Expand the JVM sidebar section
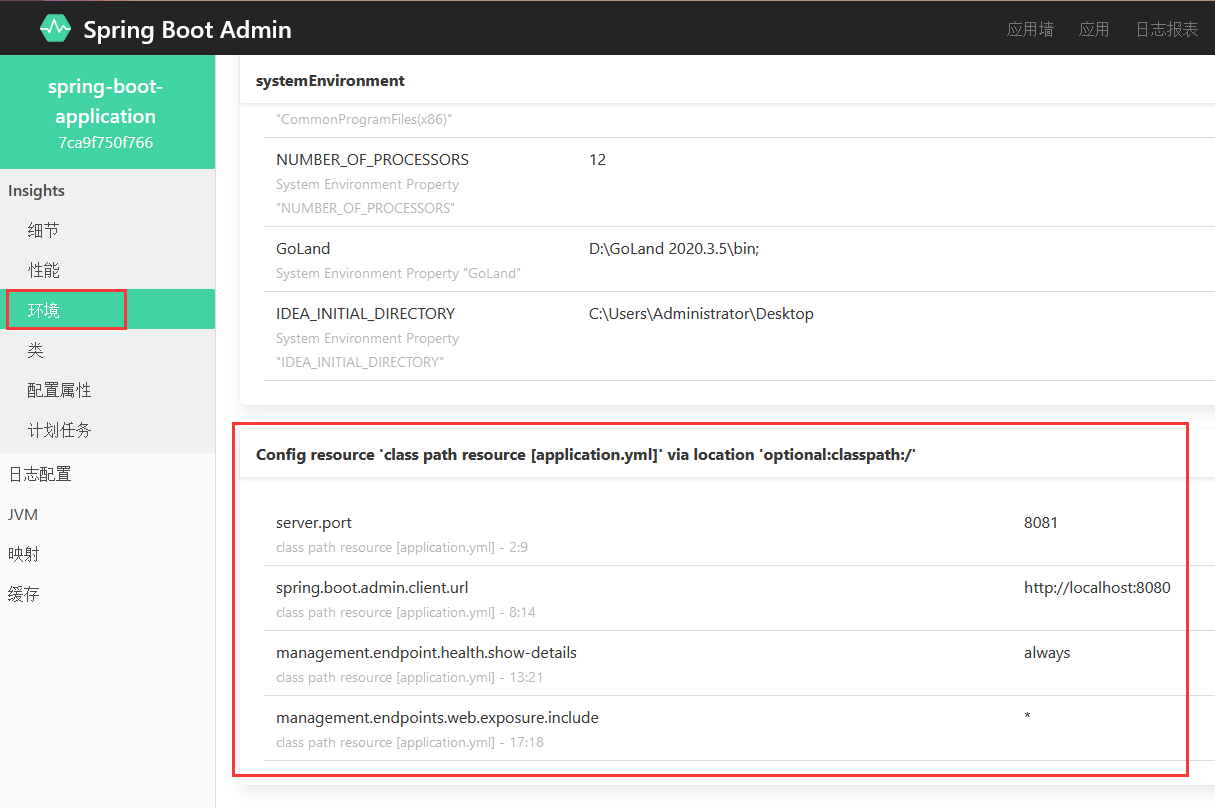This screenshot has width=1215, height=808. coord(107,514)
